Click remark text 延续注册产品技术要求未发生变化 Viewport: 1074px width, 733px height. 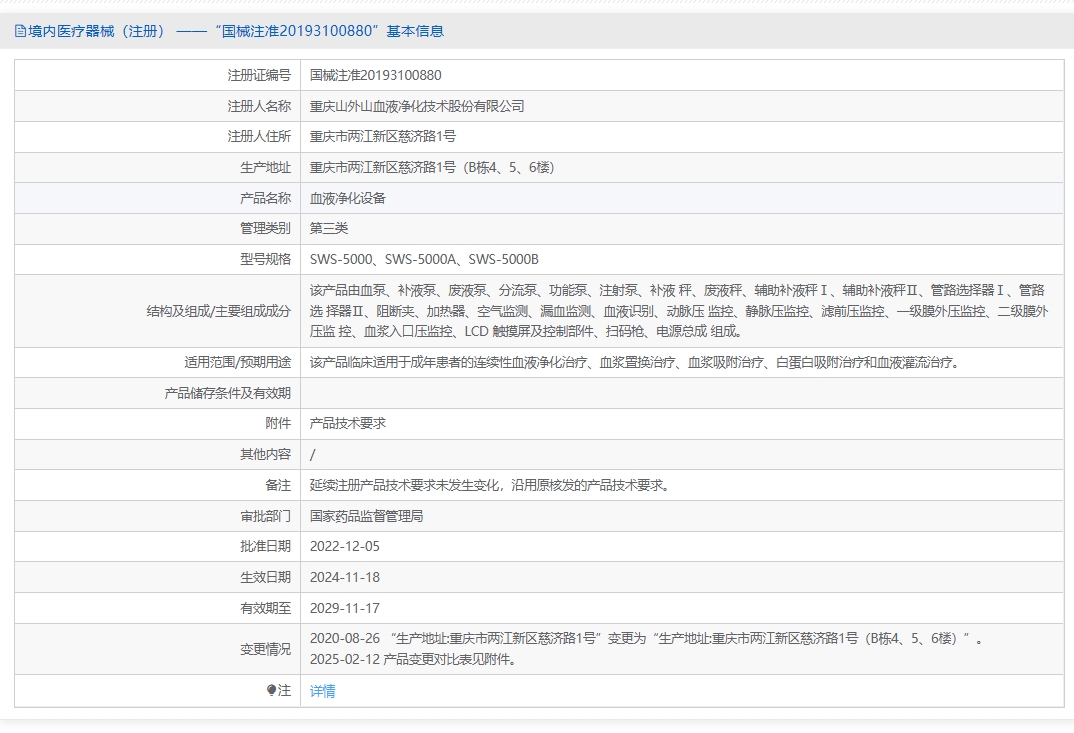(490, 485)
